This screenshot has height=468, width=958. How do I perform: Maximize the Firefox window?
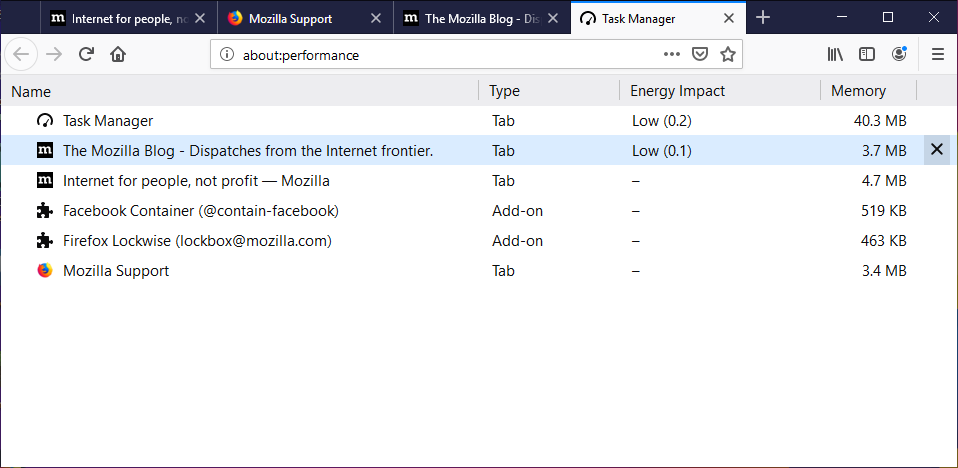click(888, 18)
